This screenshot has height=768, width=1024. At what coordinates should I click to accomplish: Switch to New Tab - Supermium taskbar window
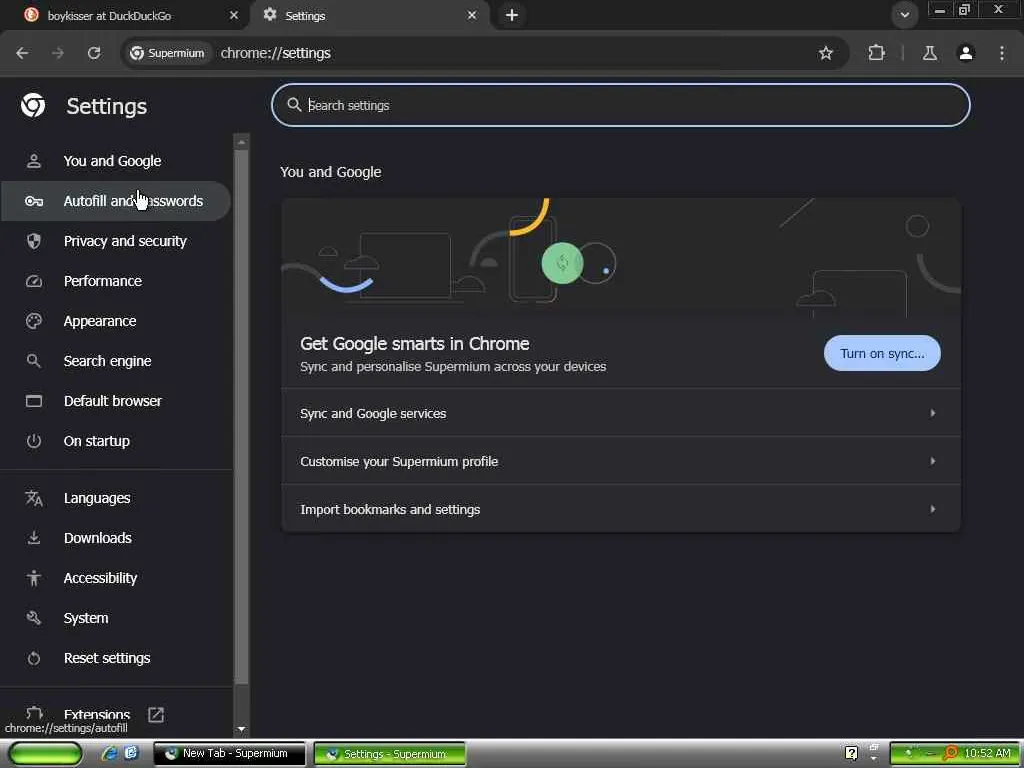coord(230,754)
